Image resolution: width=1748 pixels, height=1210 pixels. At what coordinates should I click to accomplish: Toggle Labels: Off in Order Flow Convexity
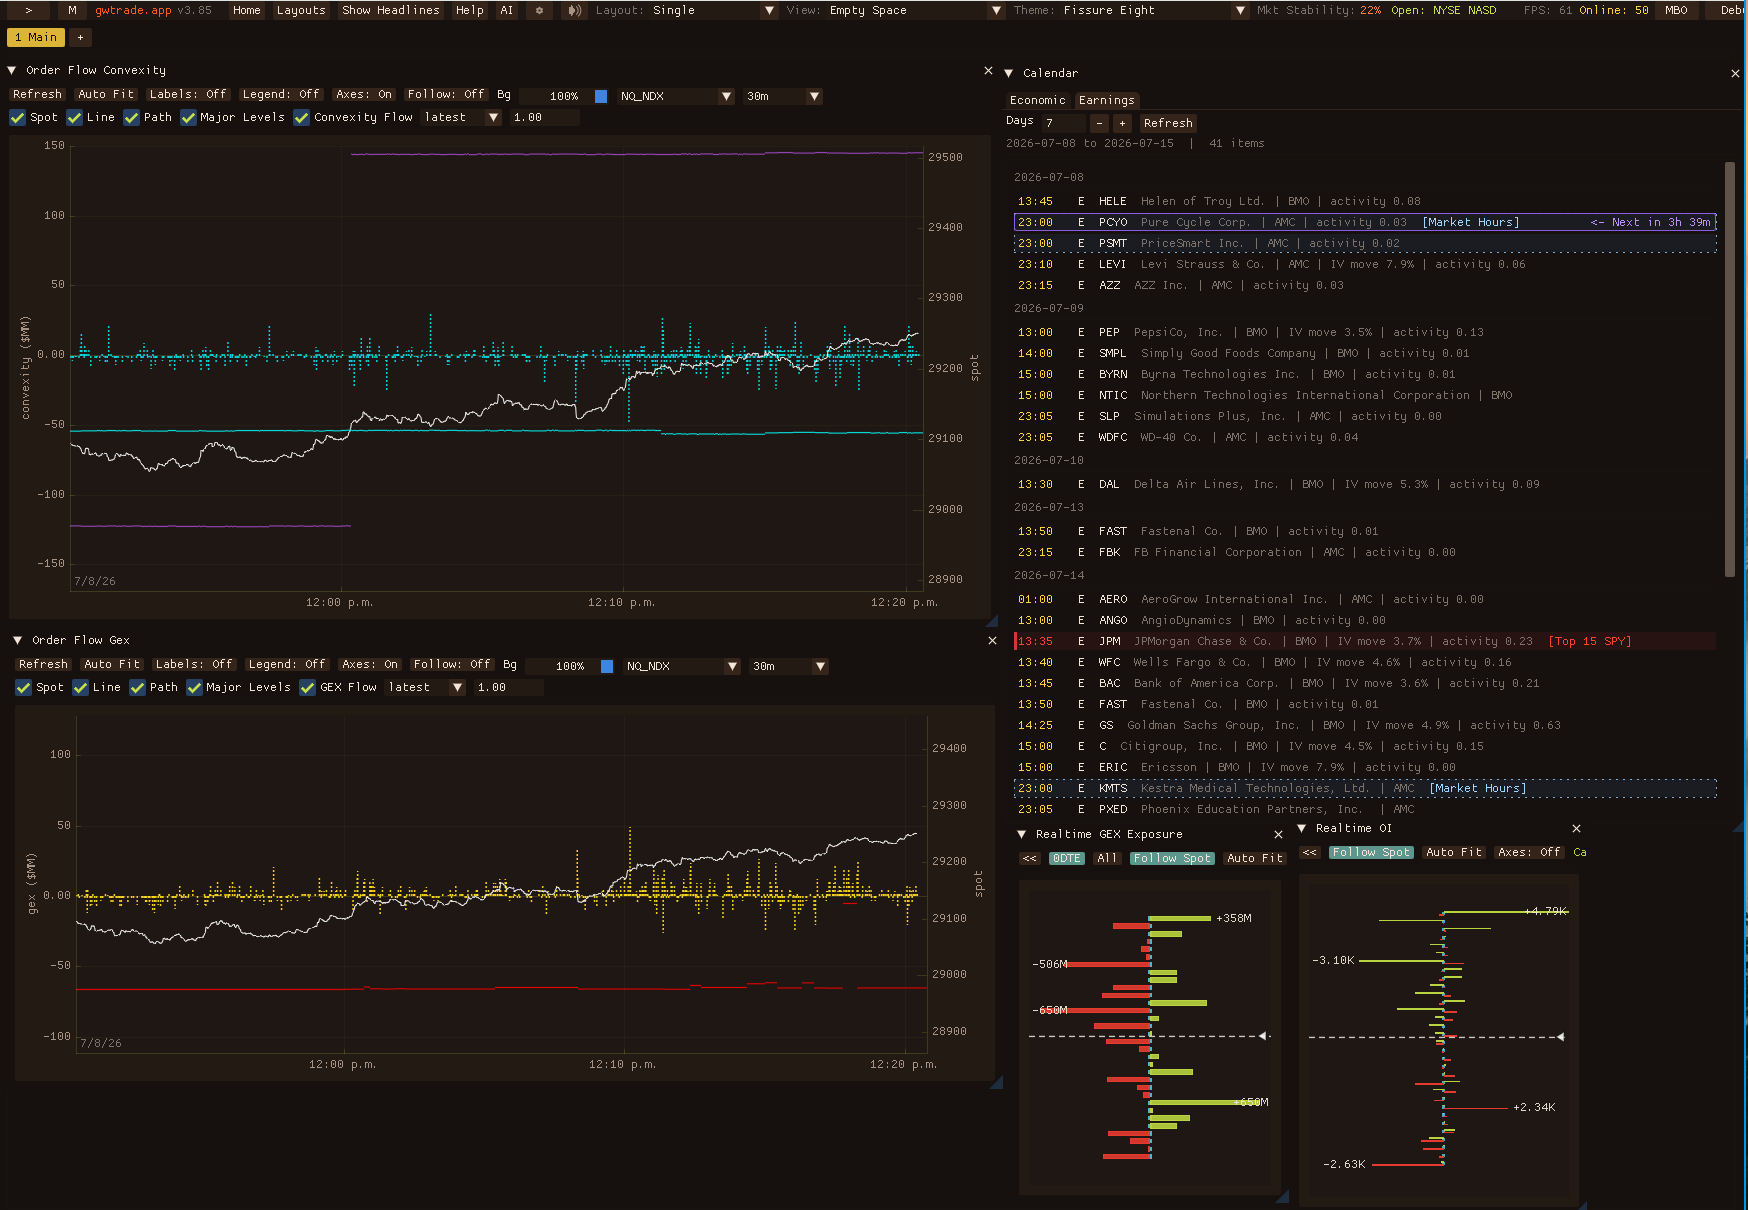[x=188, y=94]
